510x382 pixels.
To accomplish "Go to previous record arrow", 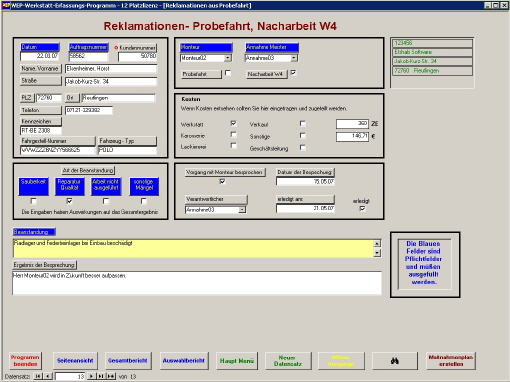I will pos(48,376).
